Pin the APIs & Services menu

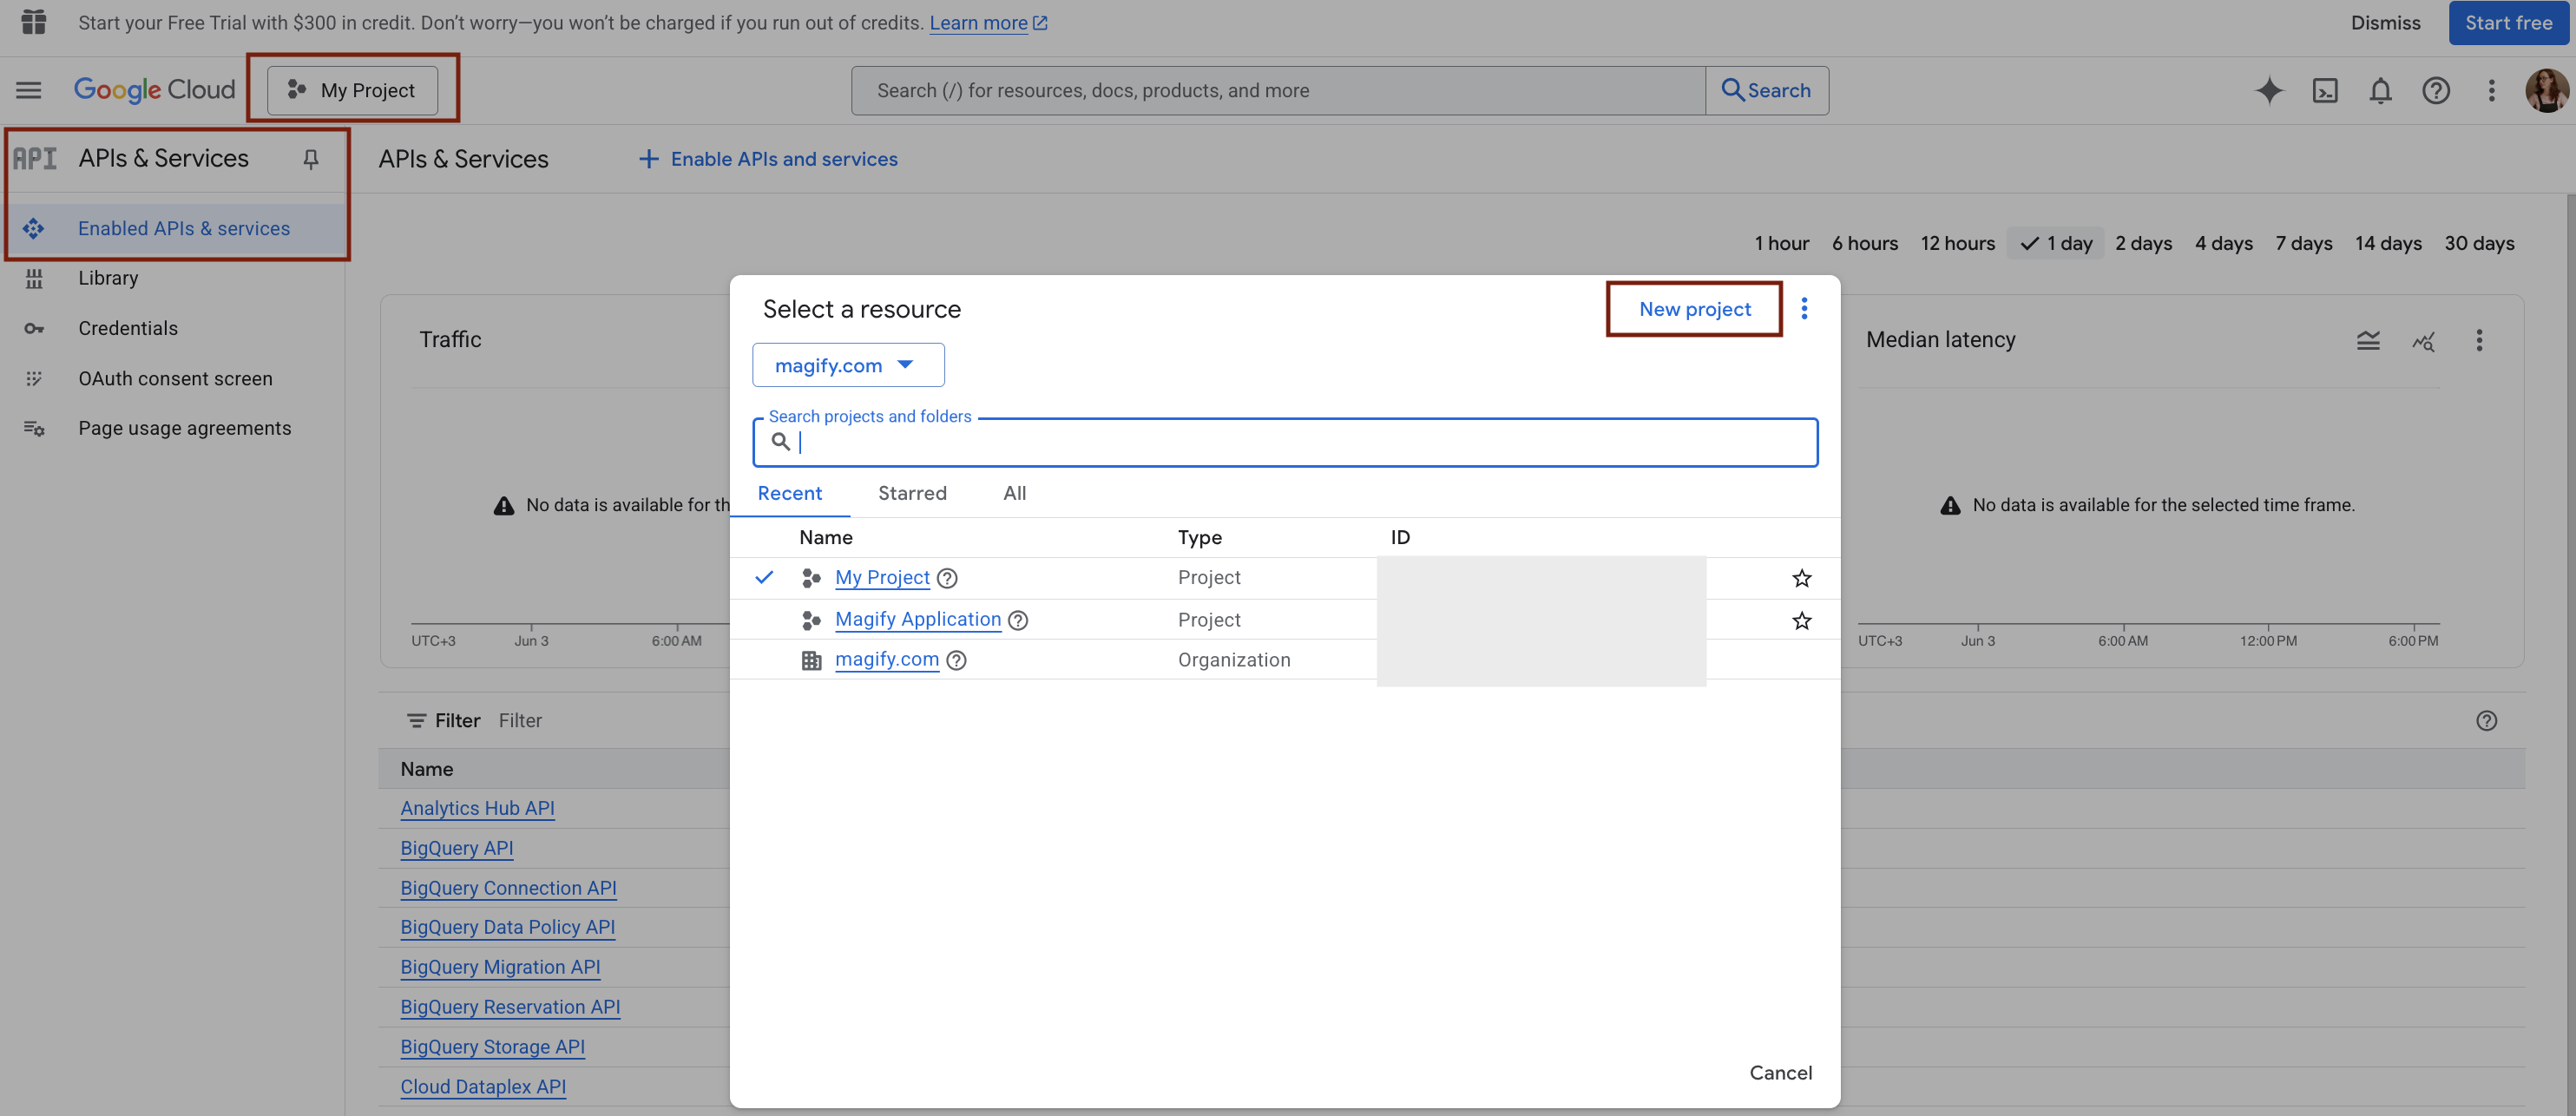click(x=311, y=159)
